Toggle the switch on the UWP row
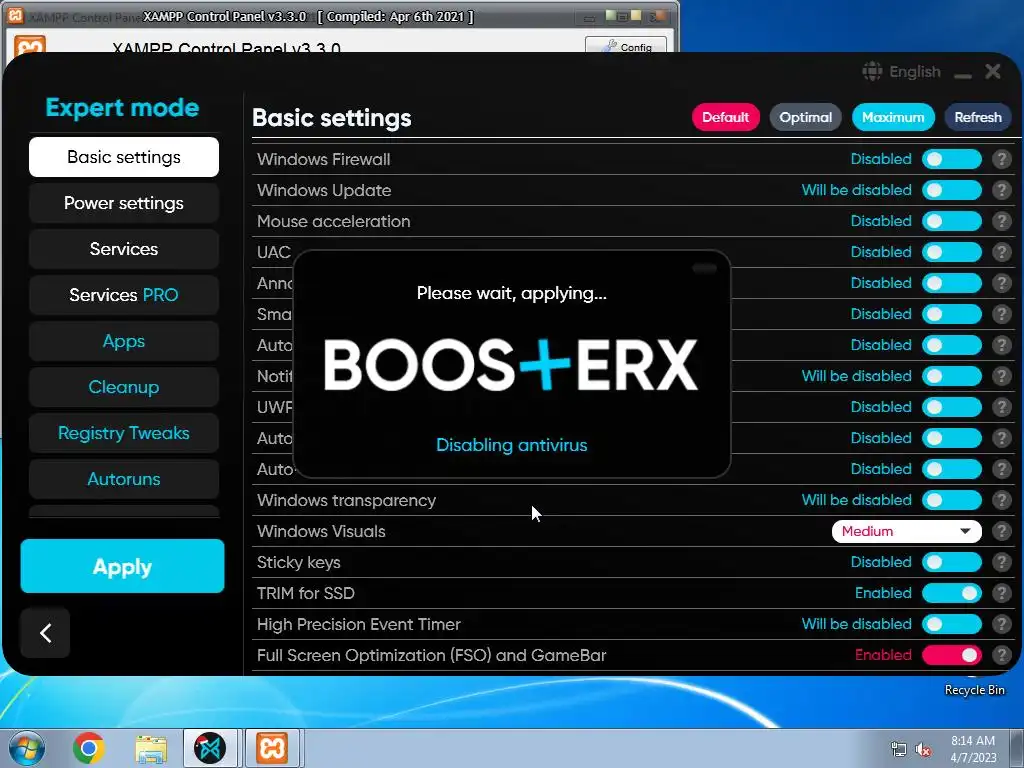The width and height of the screenshot is (1024, 768). (x=952, y=407)
